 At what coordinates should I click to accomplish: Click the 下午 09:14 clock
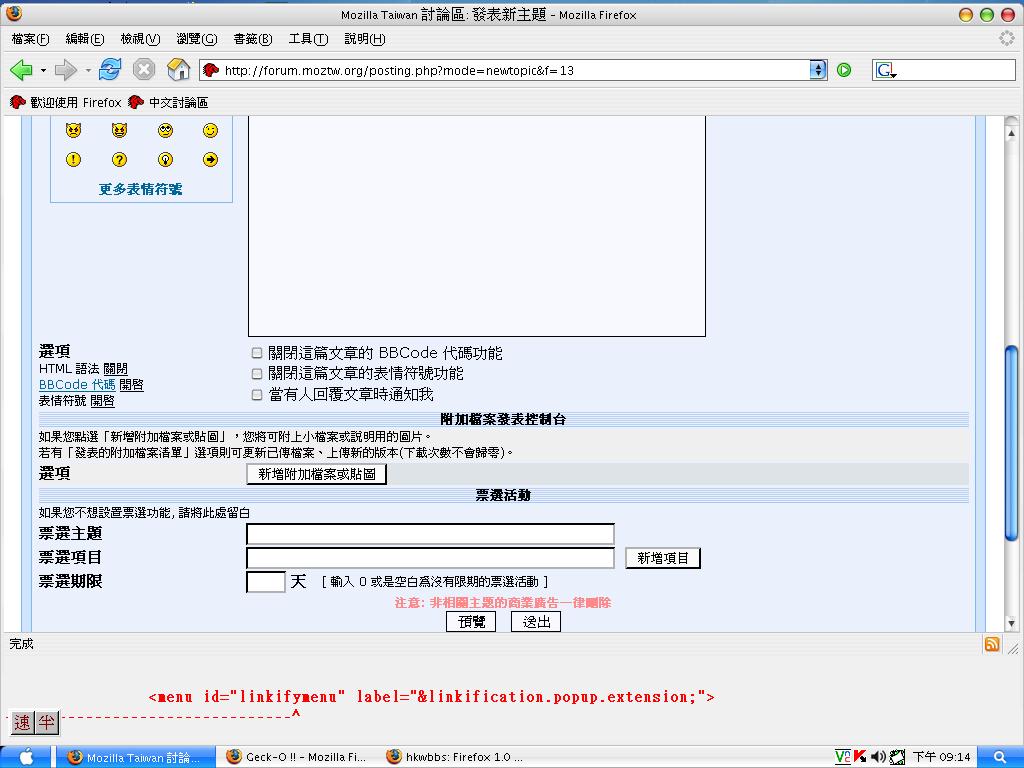point(941,757)
